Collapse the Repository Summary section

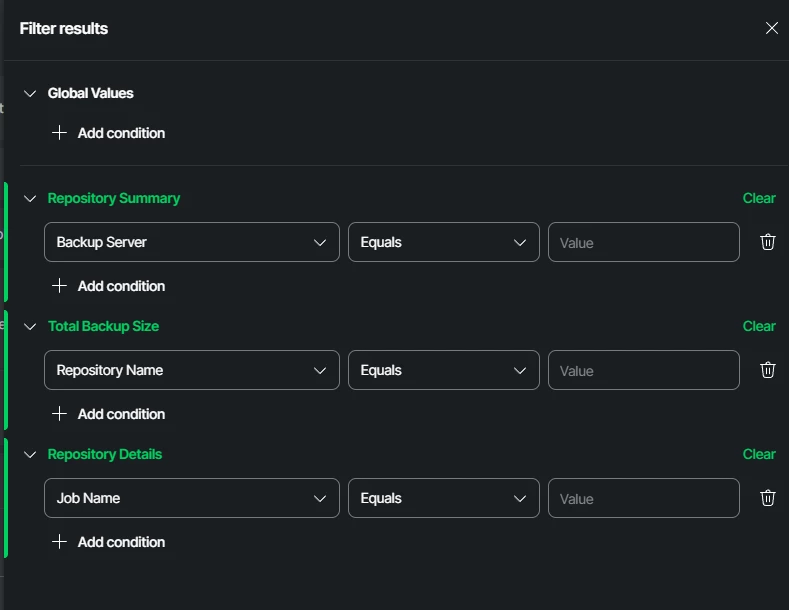pyautogui.click(x=30, y=199)
